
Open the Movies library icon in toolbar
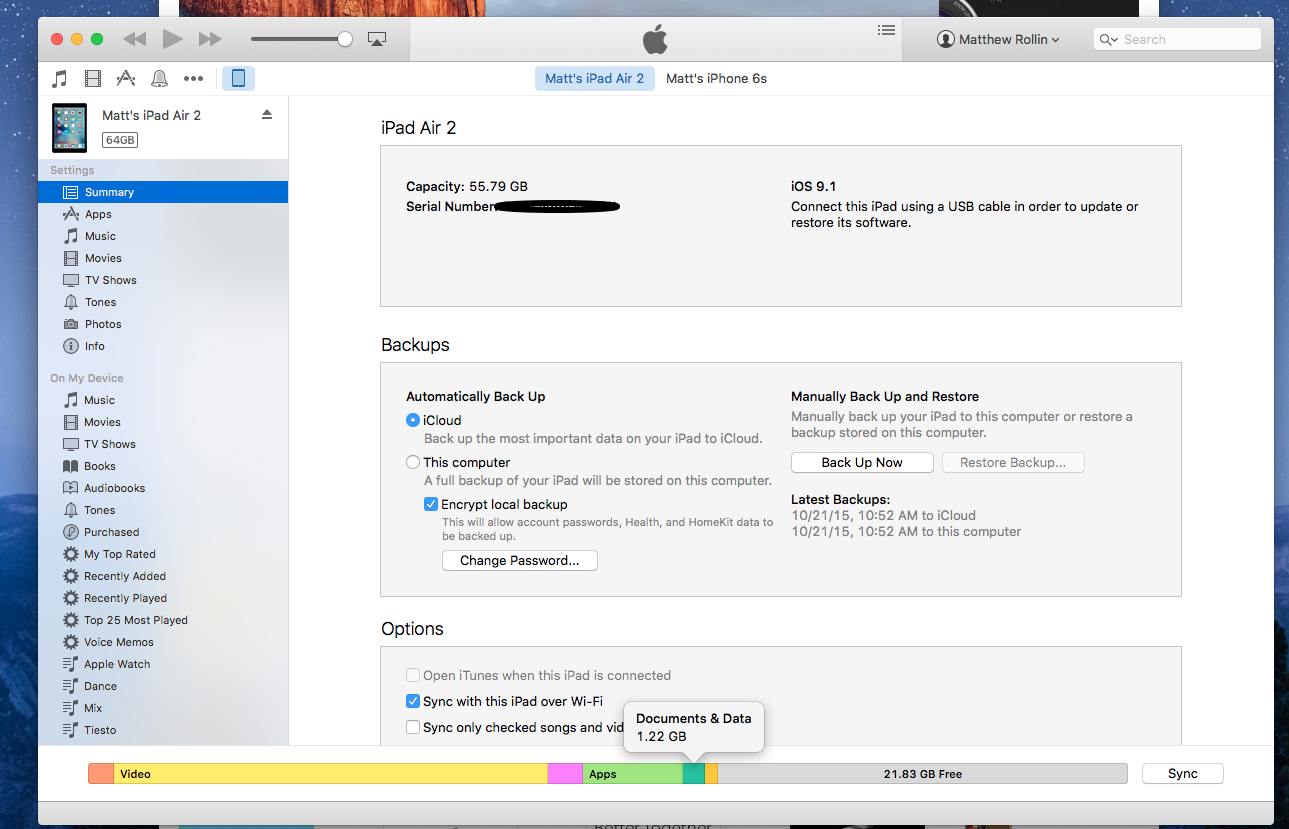pyautogui.click(x=93, y=78)
